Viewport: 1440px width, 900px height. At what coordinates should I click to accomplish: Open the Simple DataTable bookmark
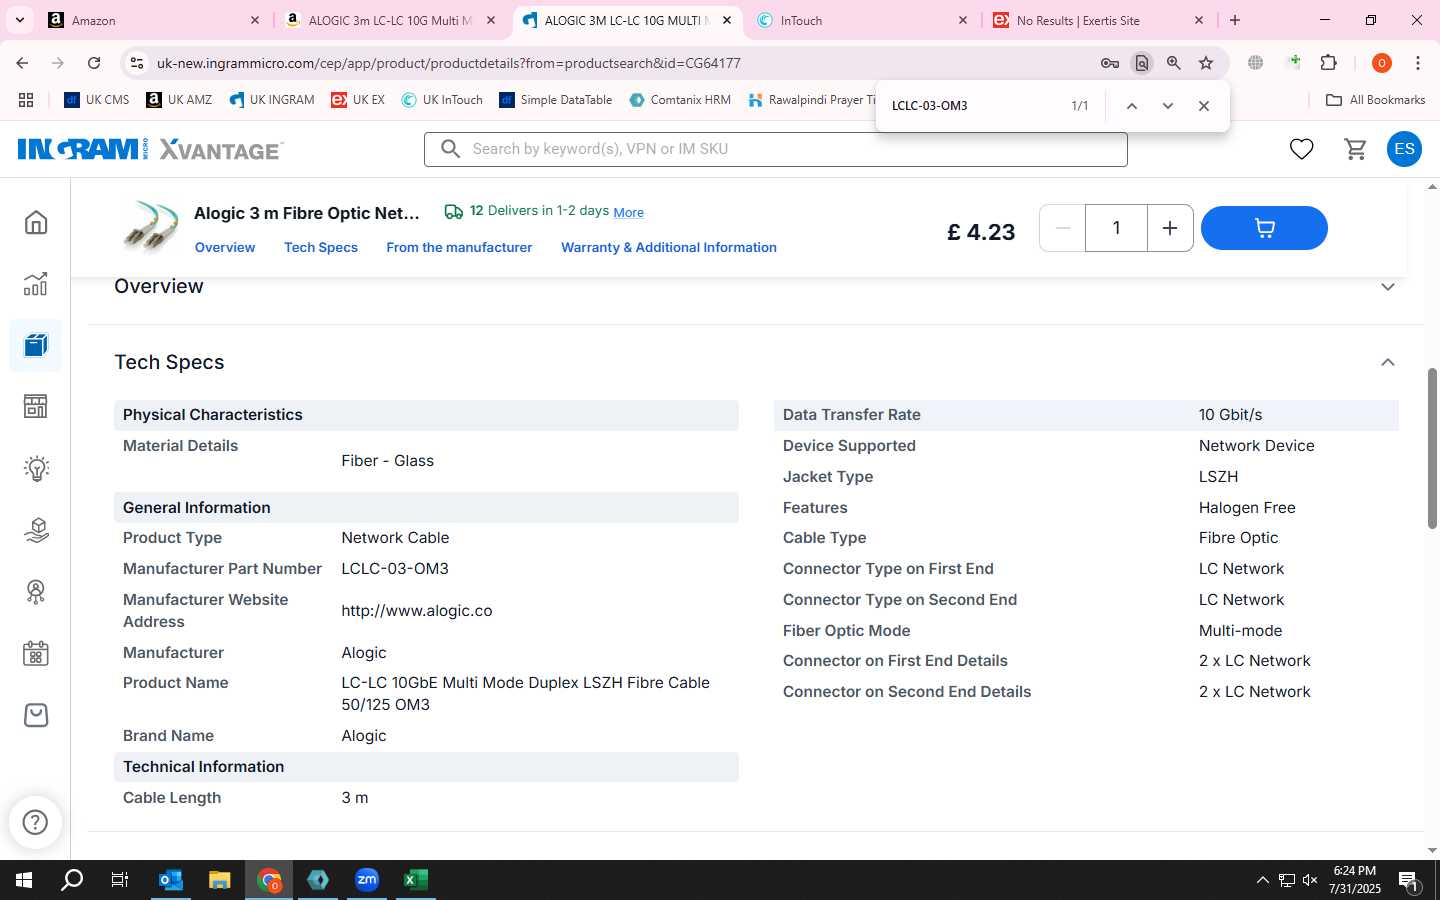tap(555, 100)
